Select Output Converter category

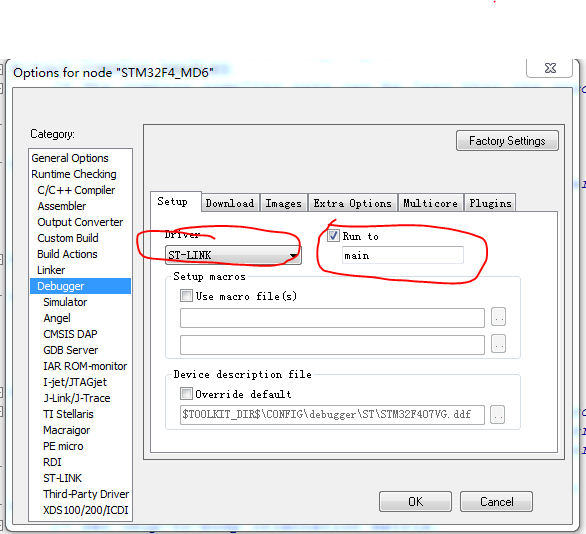[80, 222]
